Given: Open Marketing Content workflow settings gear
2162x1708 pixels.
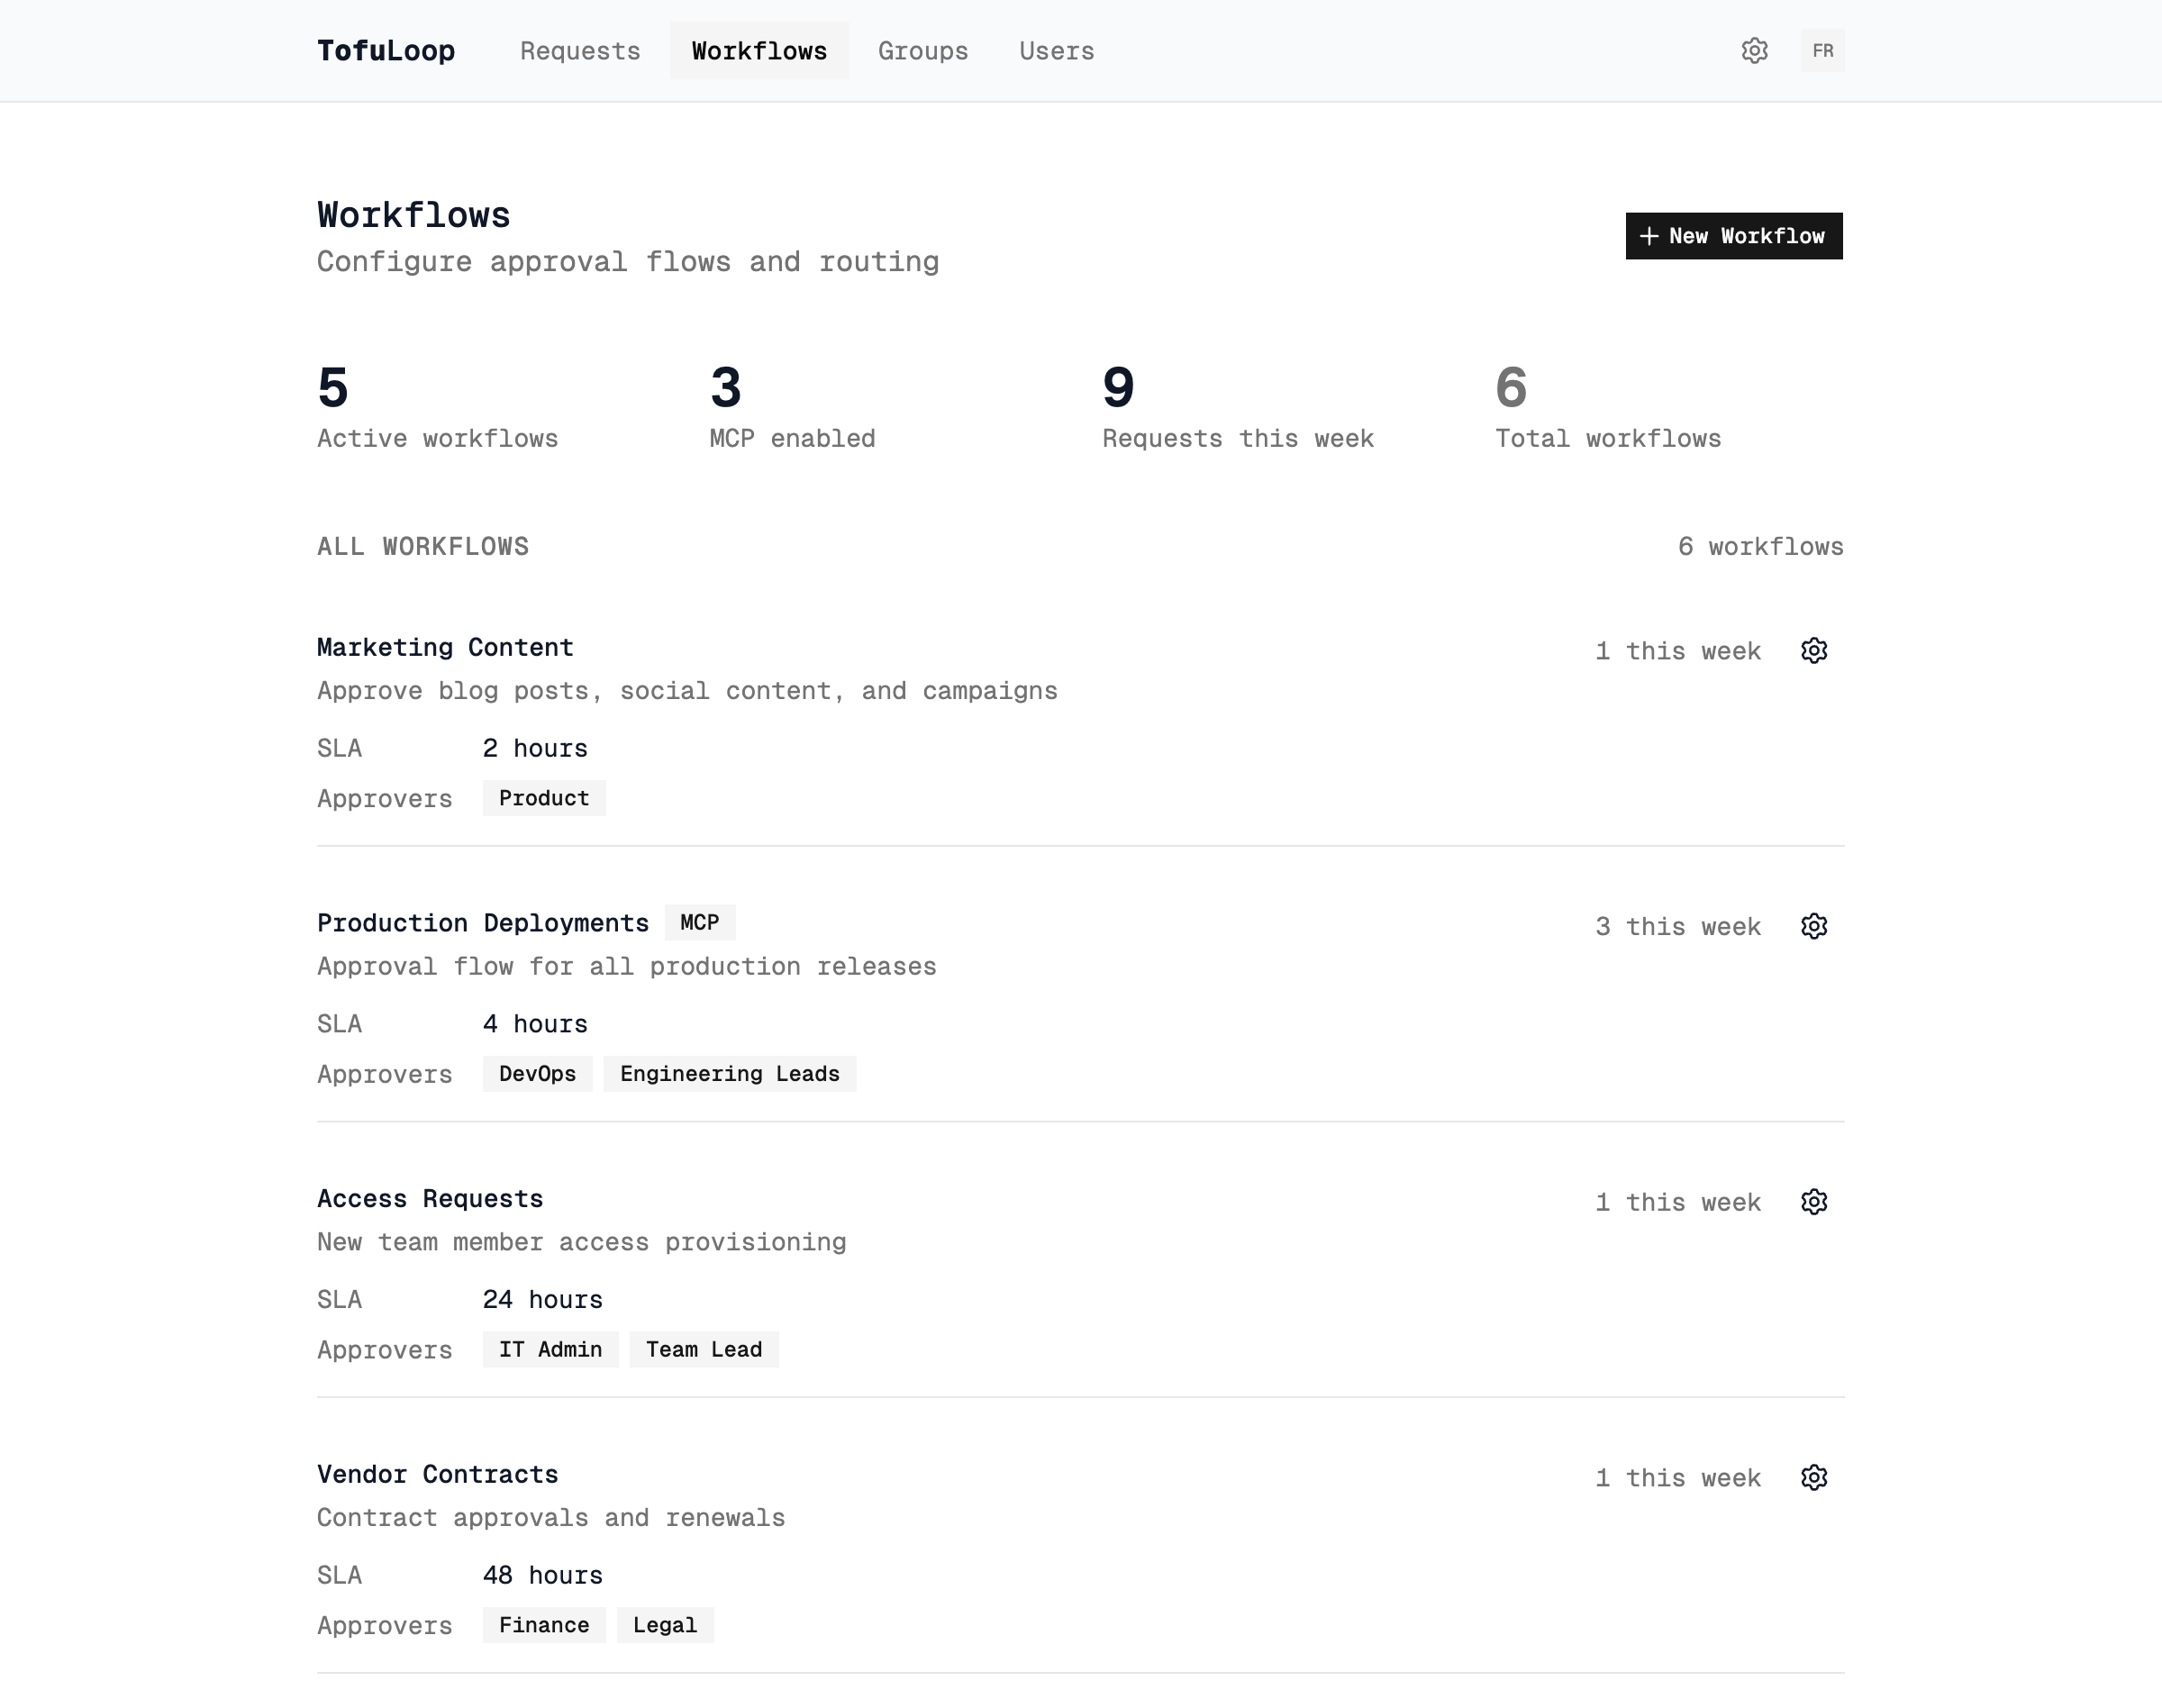Looking at the screenshot, I should [x=1814, y=651].
